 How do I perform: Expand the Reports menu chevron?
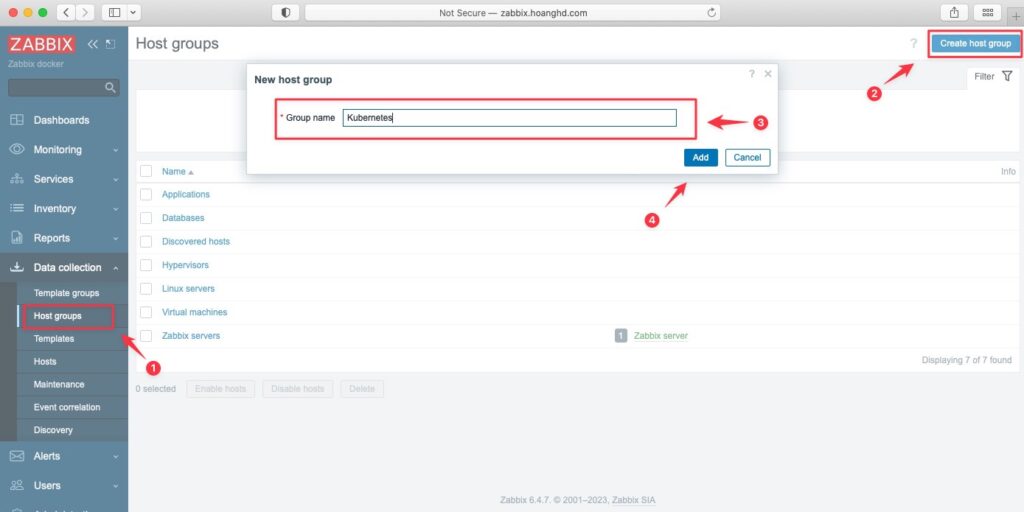pyautogui.click(x=116, y=238)
